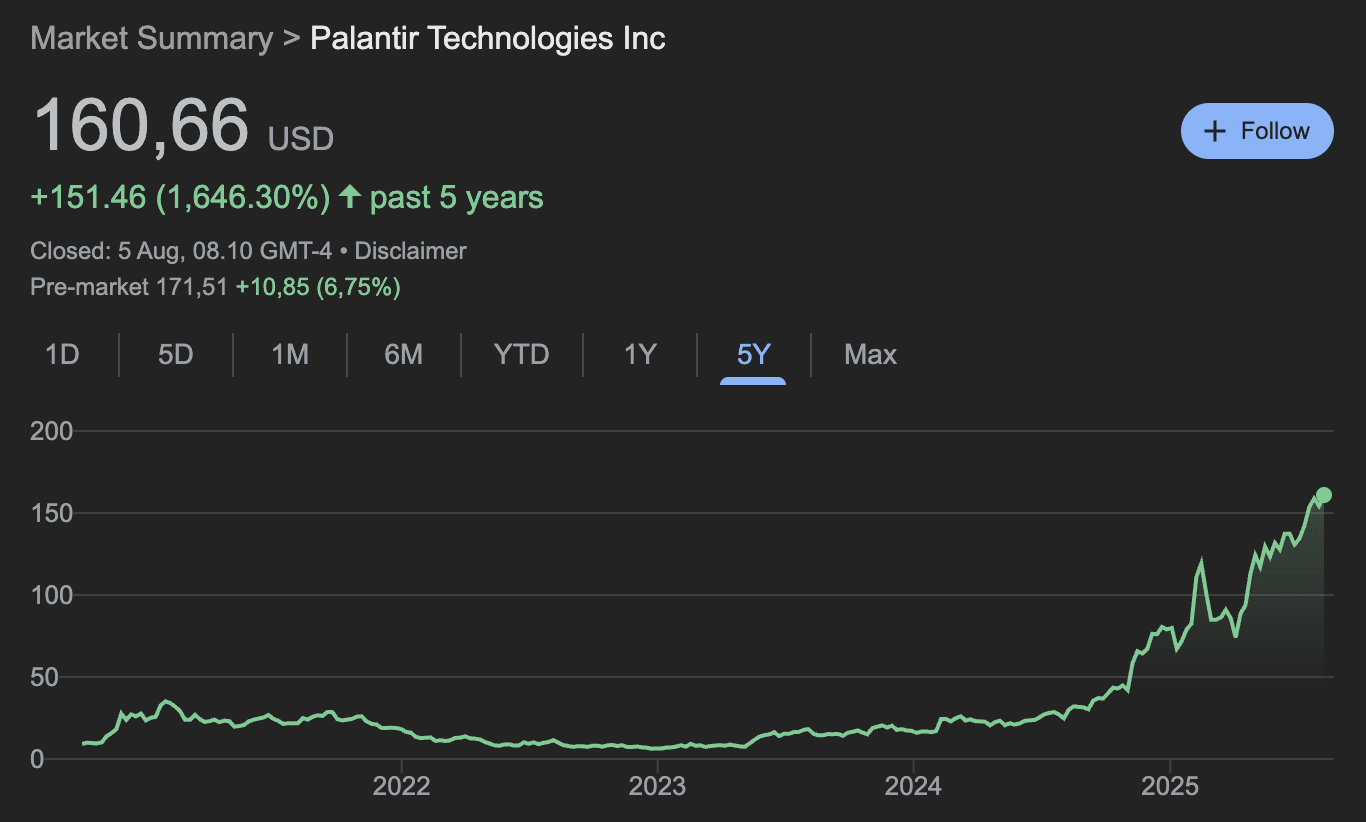Screen dimensions: 1366x822
Task: Open the 1M performance tab
Action: click(290, 354)
